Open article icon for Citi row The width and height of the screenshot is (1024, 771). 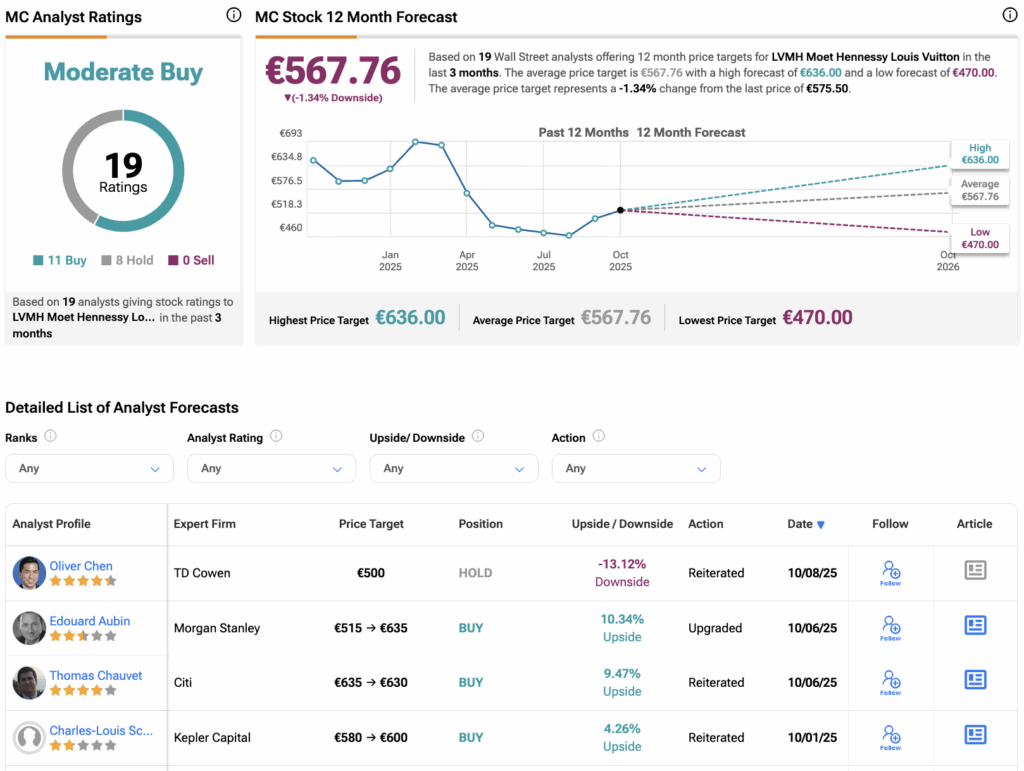coord(975,681)
